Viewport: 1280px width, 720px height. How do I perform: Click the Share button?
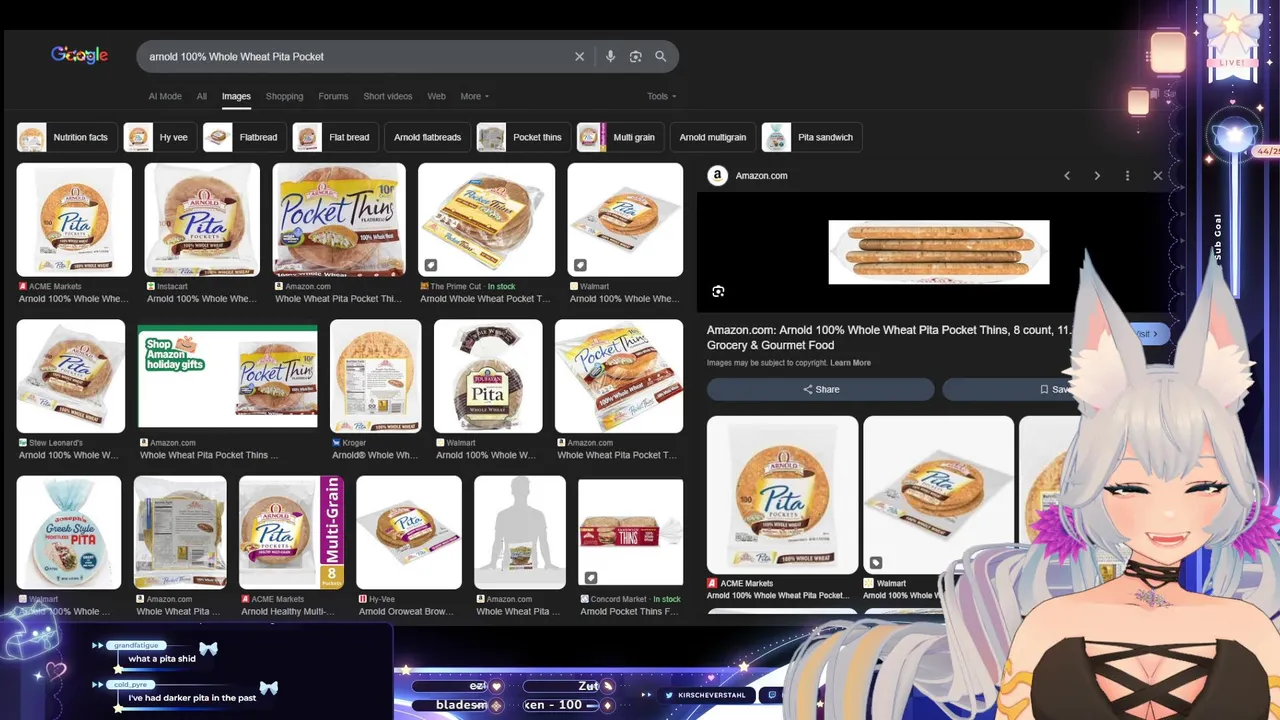tap(820, 389)
